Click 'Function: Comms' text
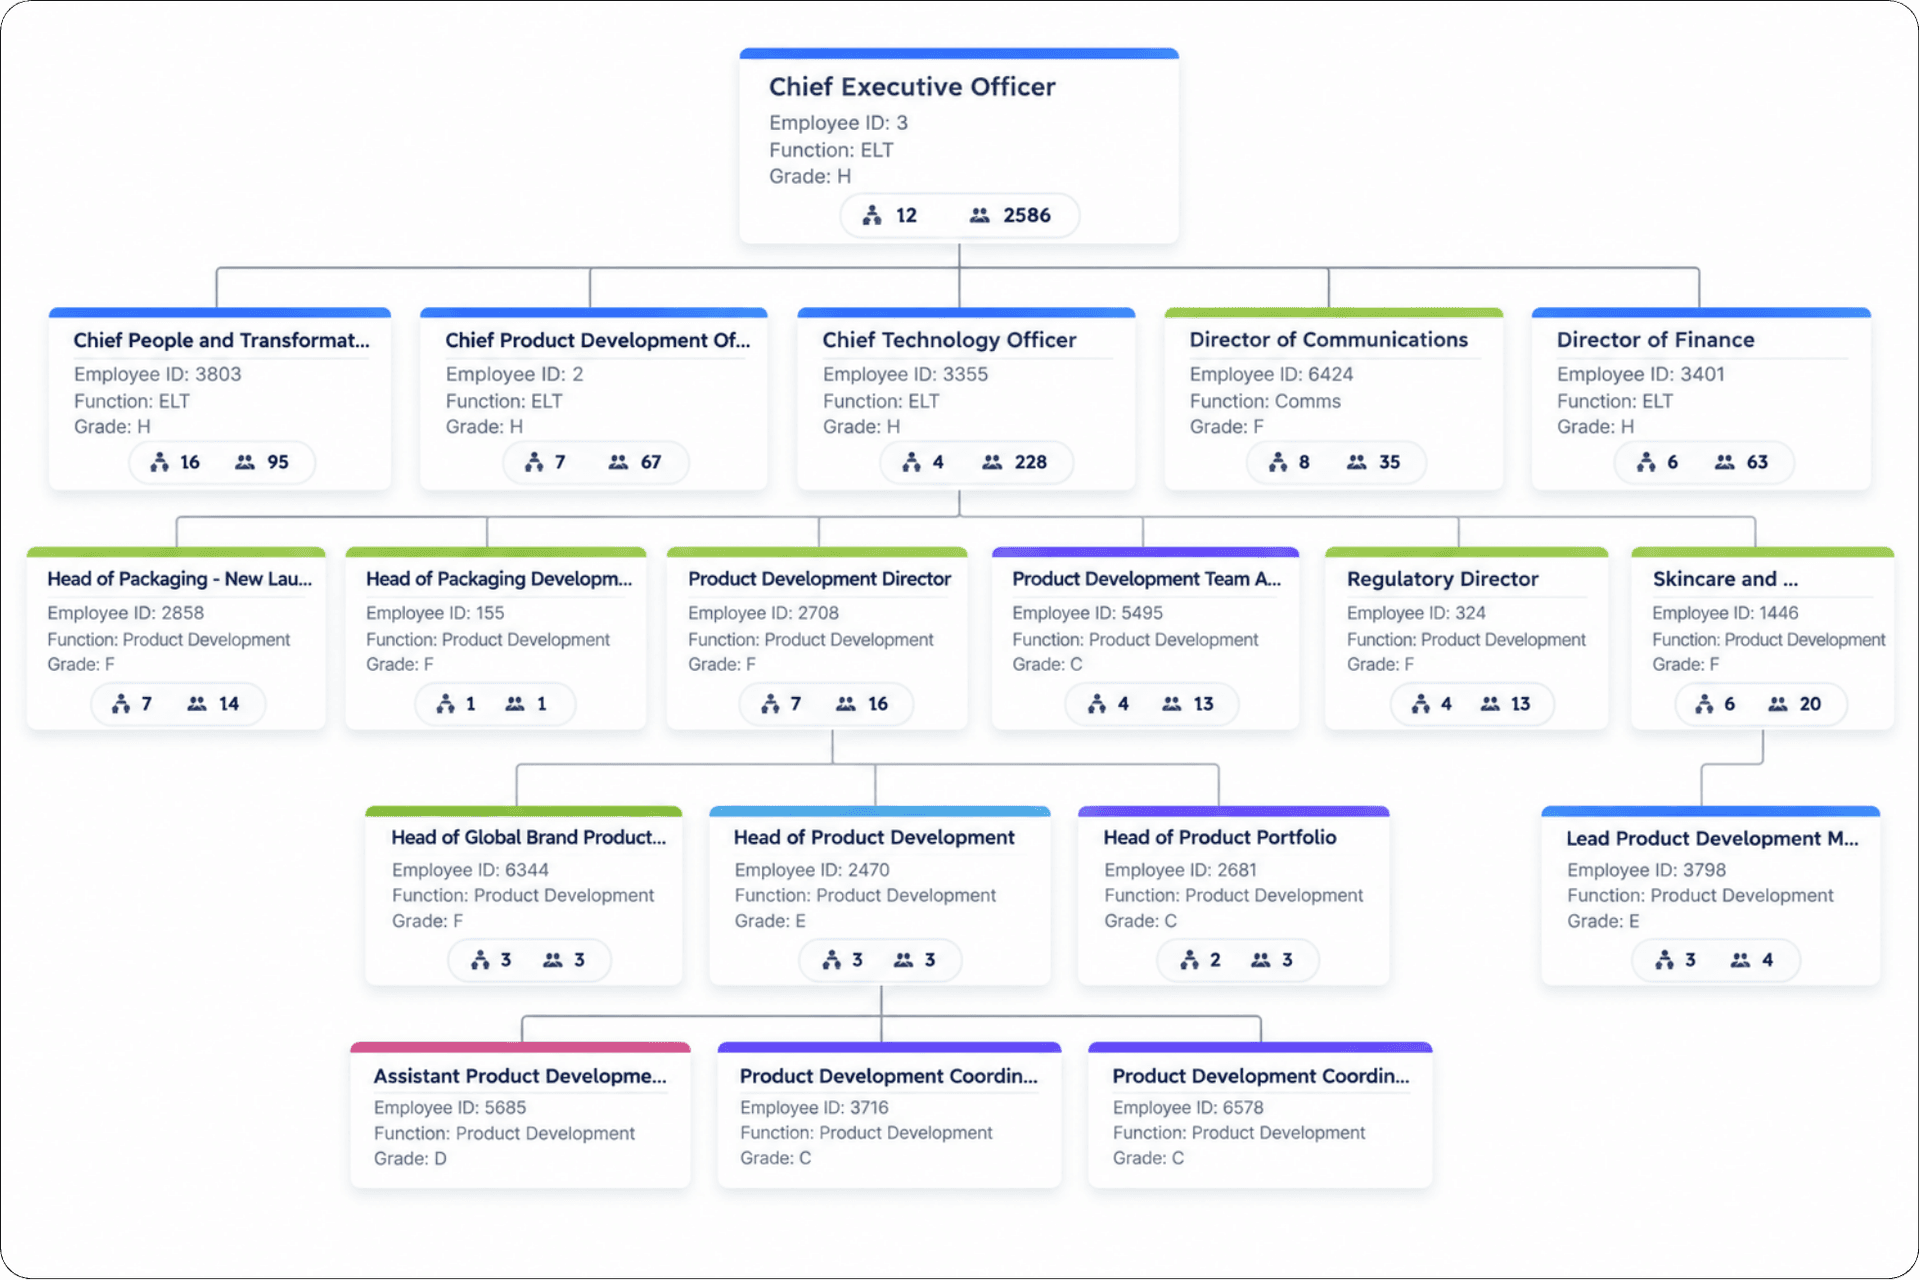Screen dimensions: 1920x1280 (x=1265, y=401)
